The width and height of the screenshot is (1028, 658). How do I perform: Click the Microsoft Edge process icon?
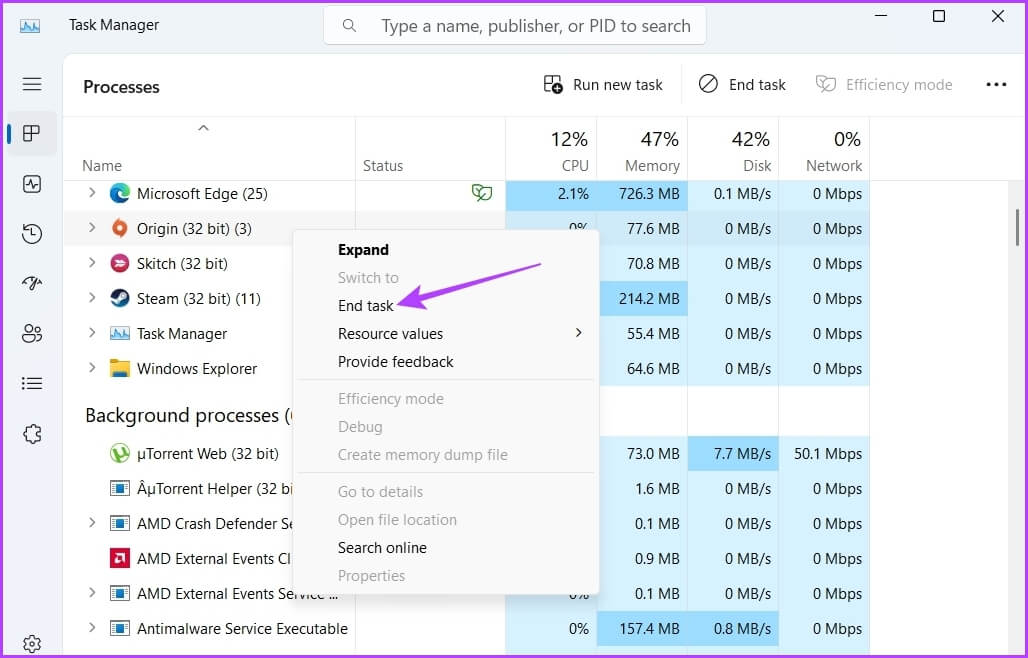coord(119,193)
